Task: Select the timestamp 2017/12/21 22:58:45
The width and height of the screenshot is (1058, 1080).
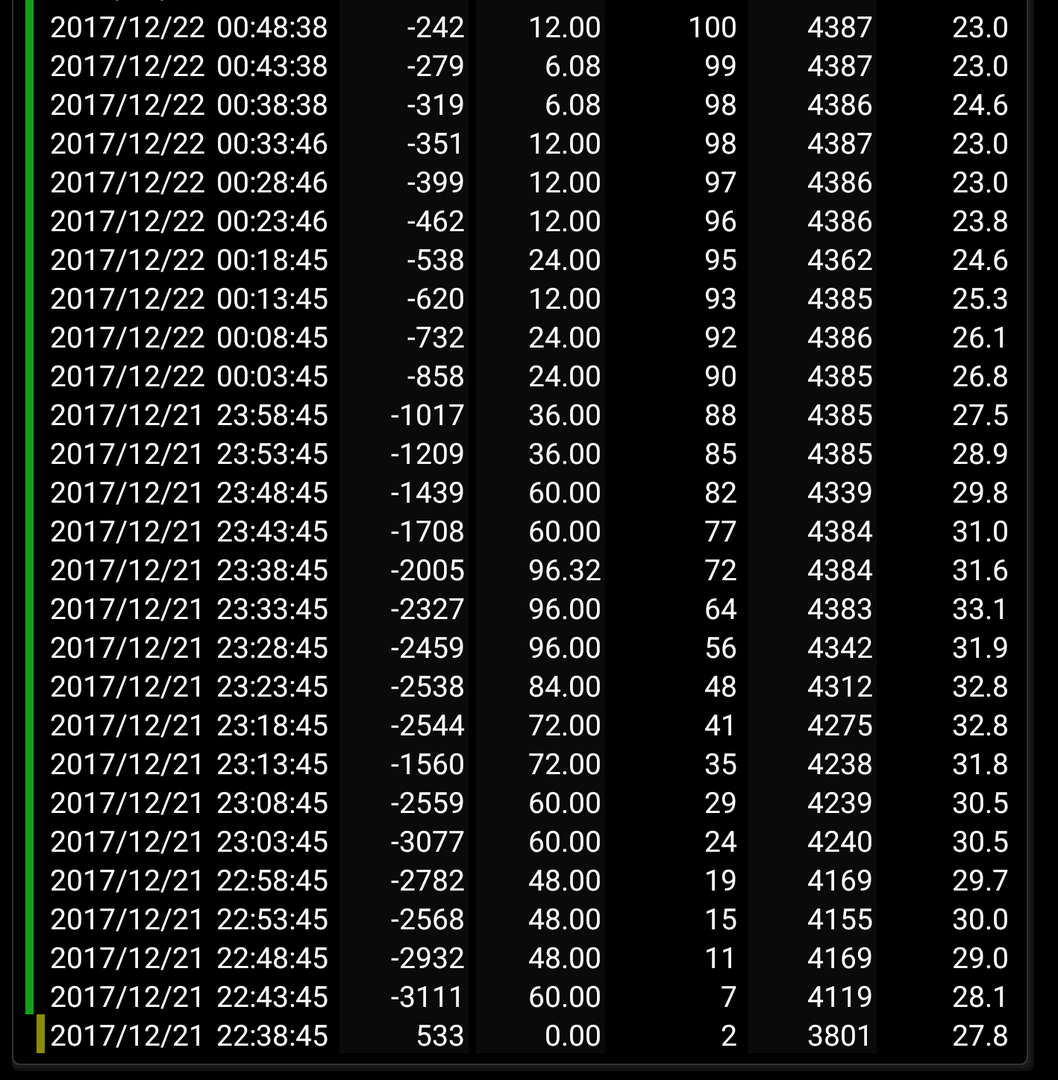Action: click(189, 881)
